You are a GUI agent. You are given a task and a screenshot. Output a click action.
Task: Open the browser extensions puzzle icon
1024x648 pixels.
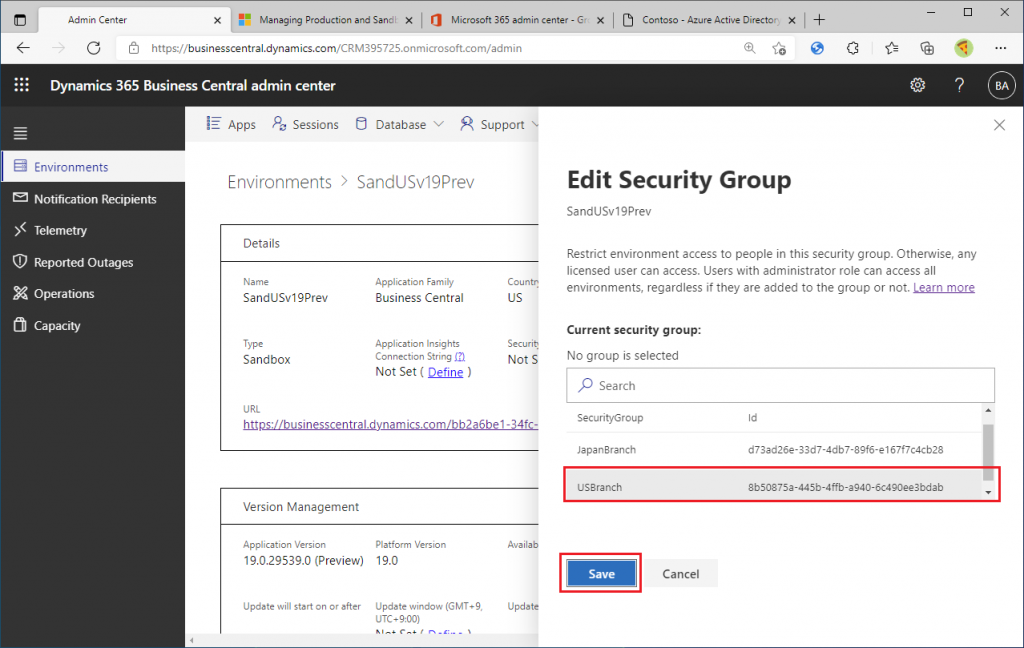pos(853,48)
